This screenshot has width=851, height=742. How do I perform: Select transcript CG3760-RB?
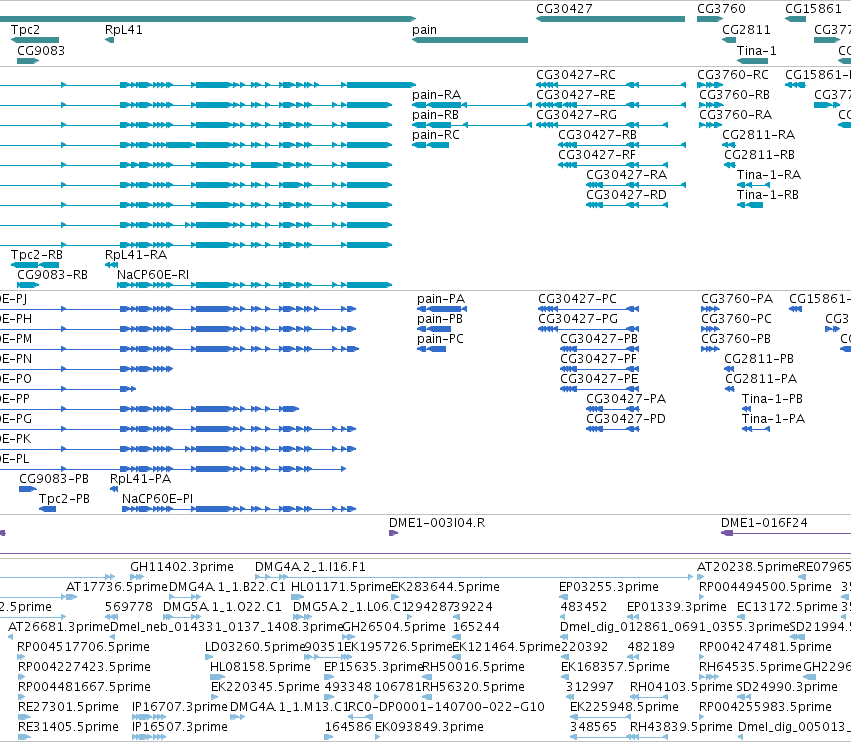[734, 95]
